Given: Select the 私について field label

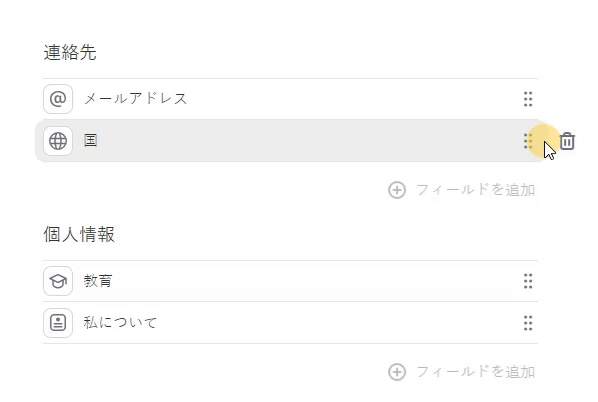Looking at the screenshot, I should 120,323.
